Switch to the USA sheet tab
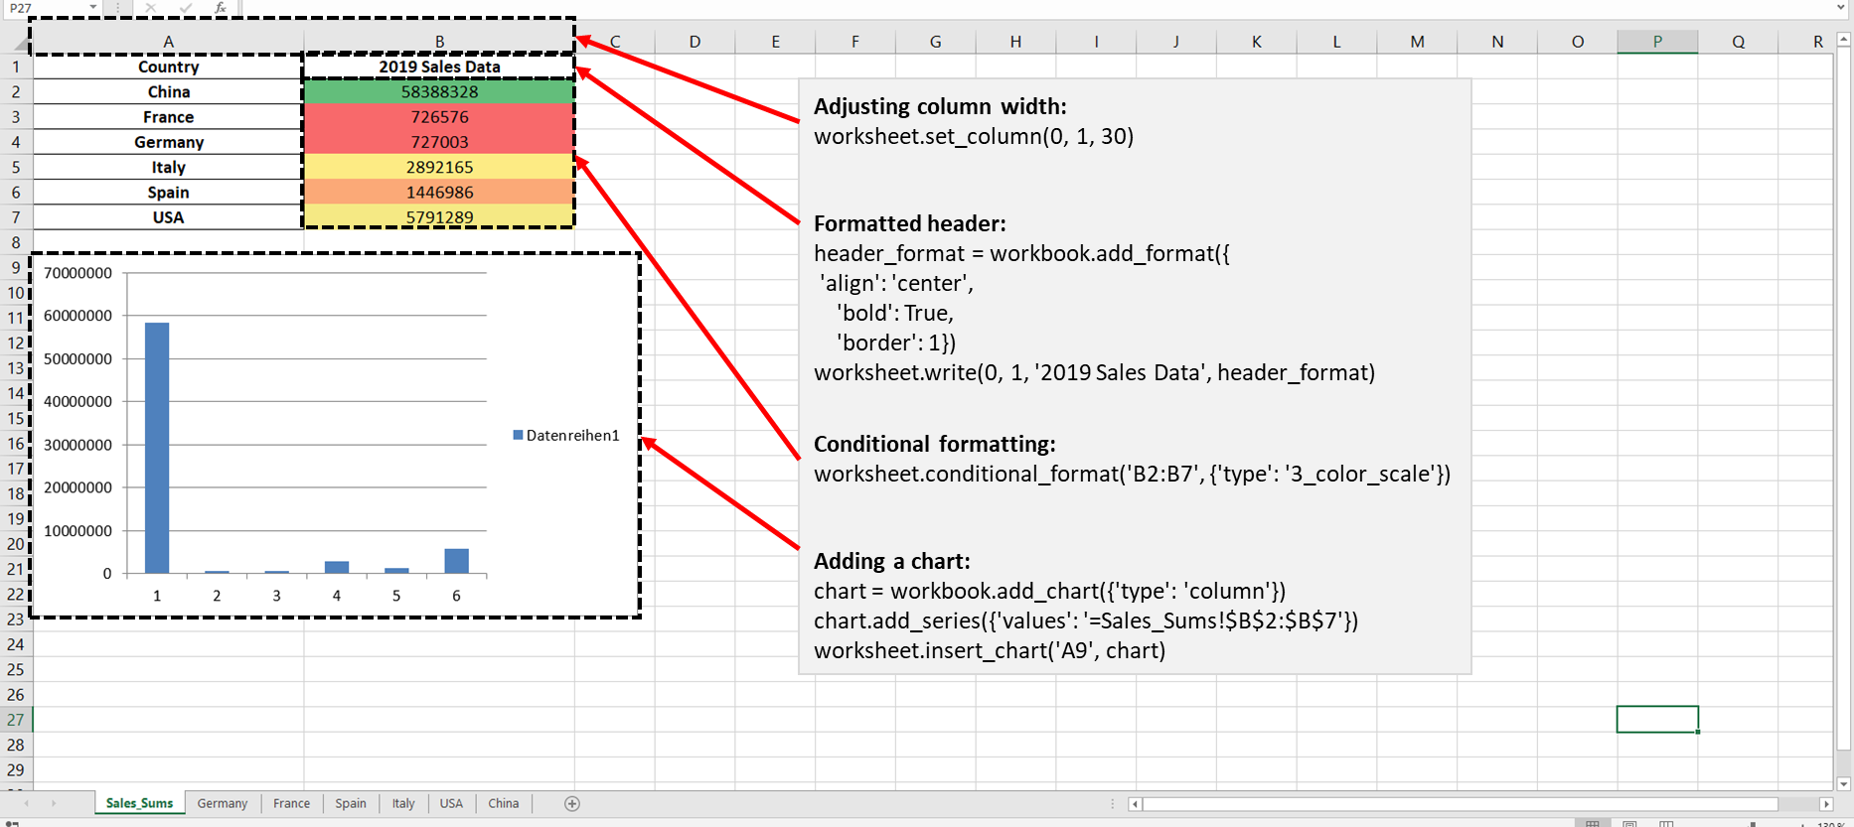The height and width of the screenshot is (827, 1854). 451,803
